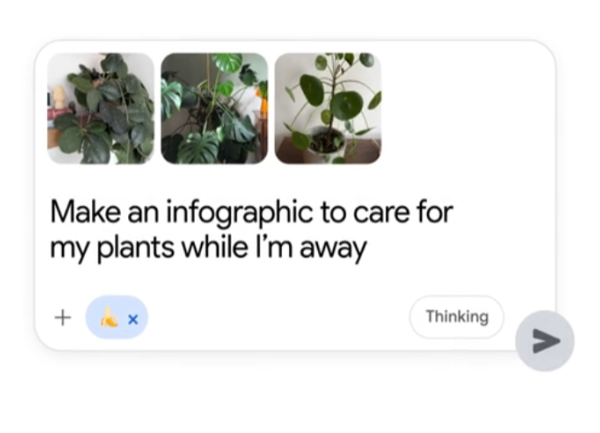The width and height of the screenshot is (600, 433).
Task: Click the word "my" starting the second line
Action: (70, 249)
